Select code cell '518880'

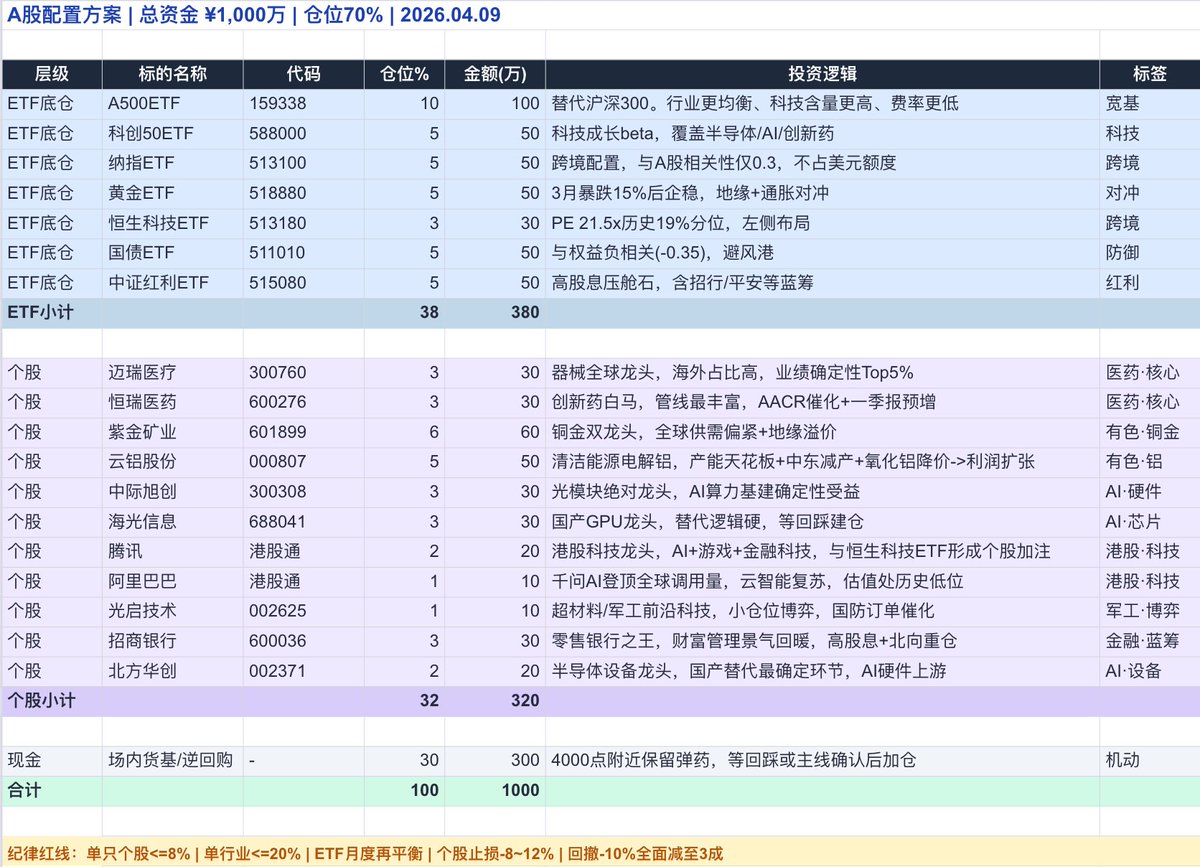tap(303, 193)
